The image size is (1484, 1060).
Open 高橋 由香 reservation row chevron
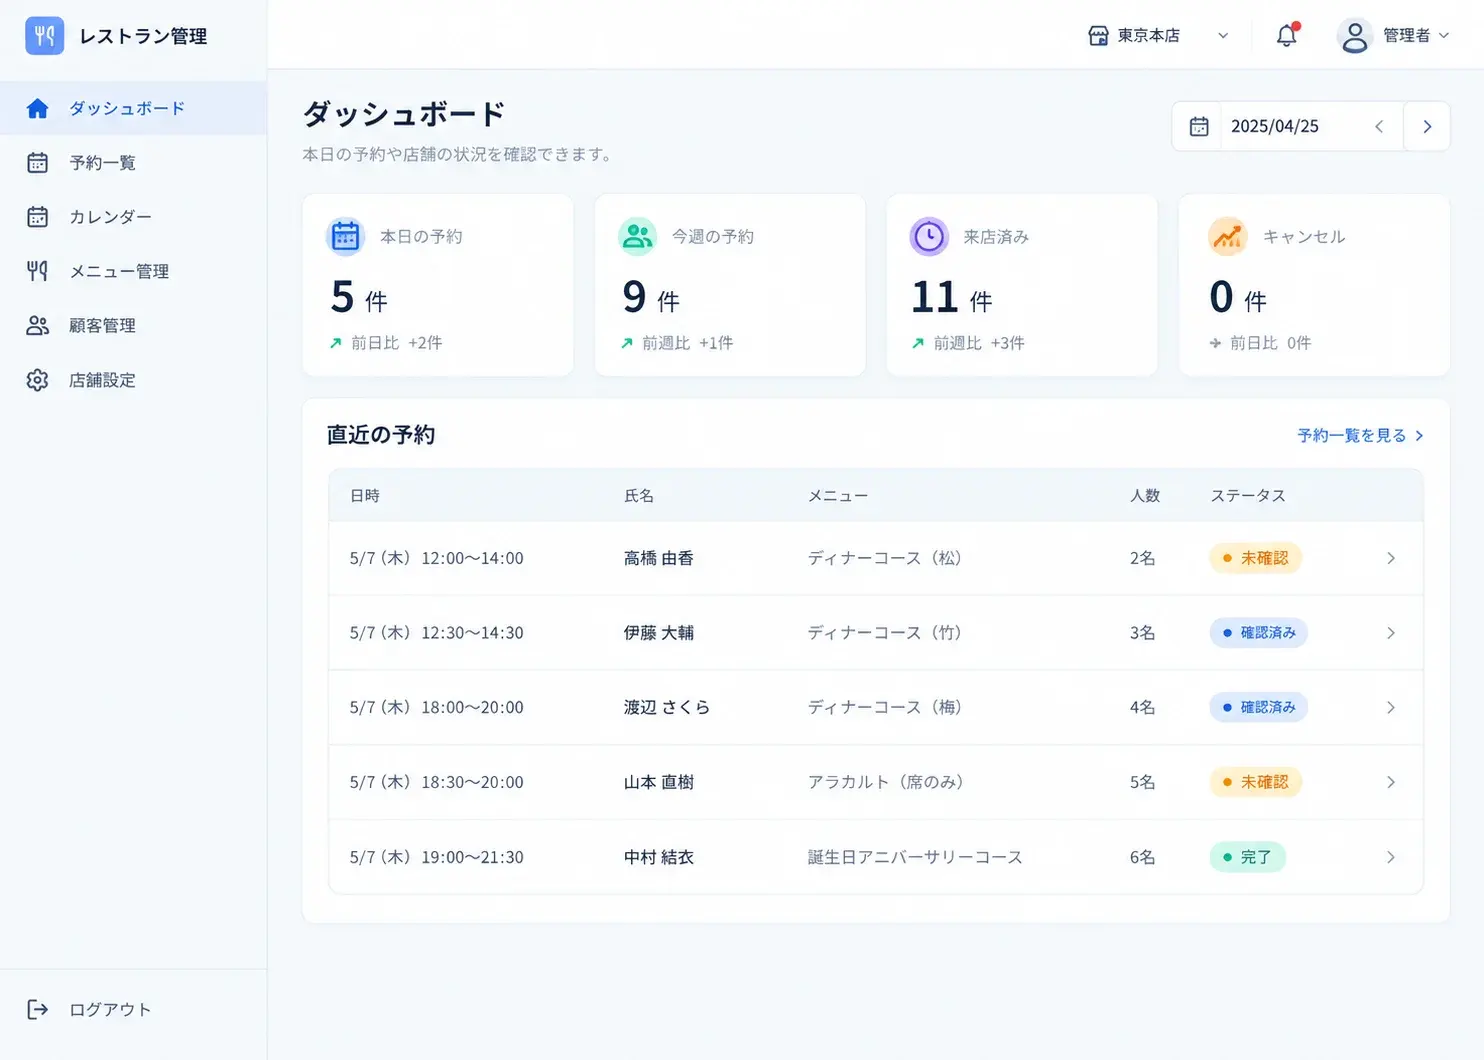(1391, 558)
